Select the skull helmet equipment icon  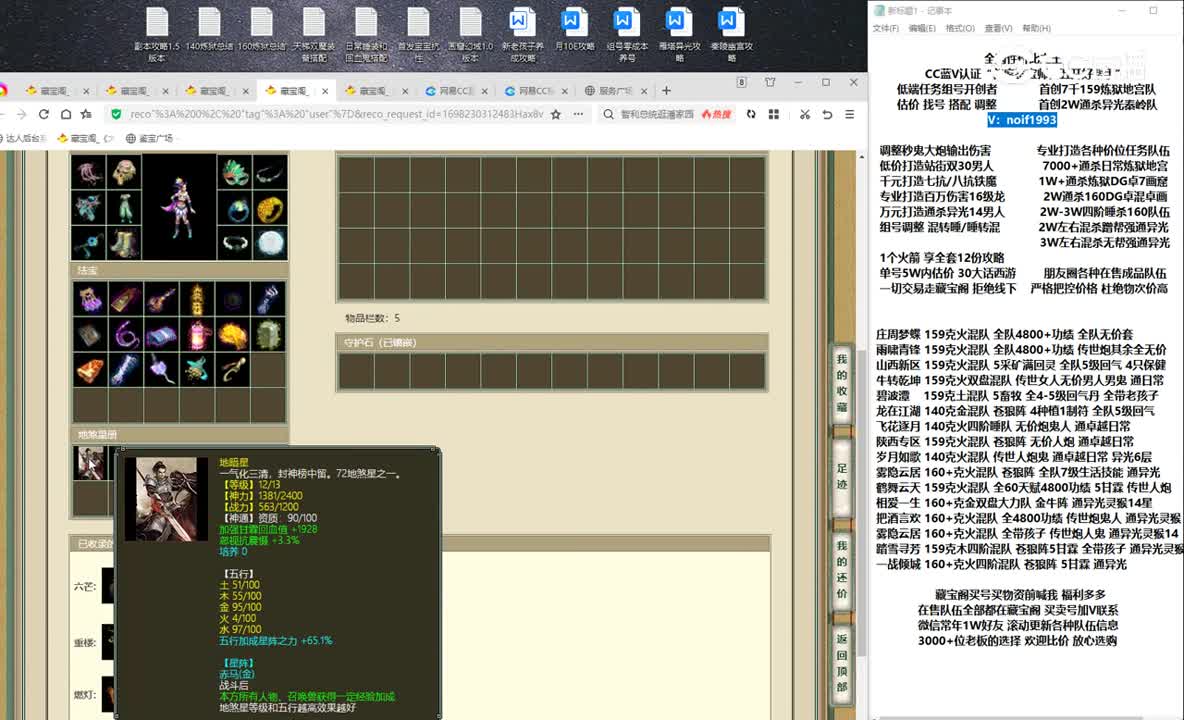(124, 173)
